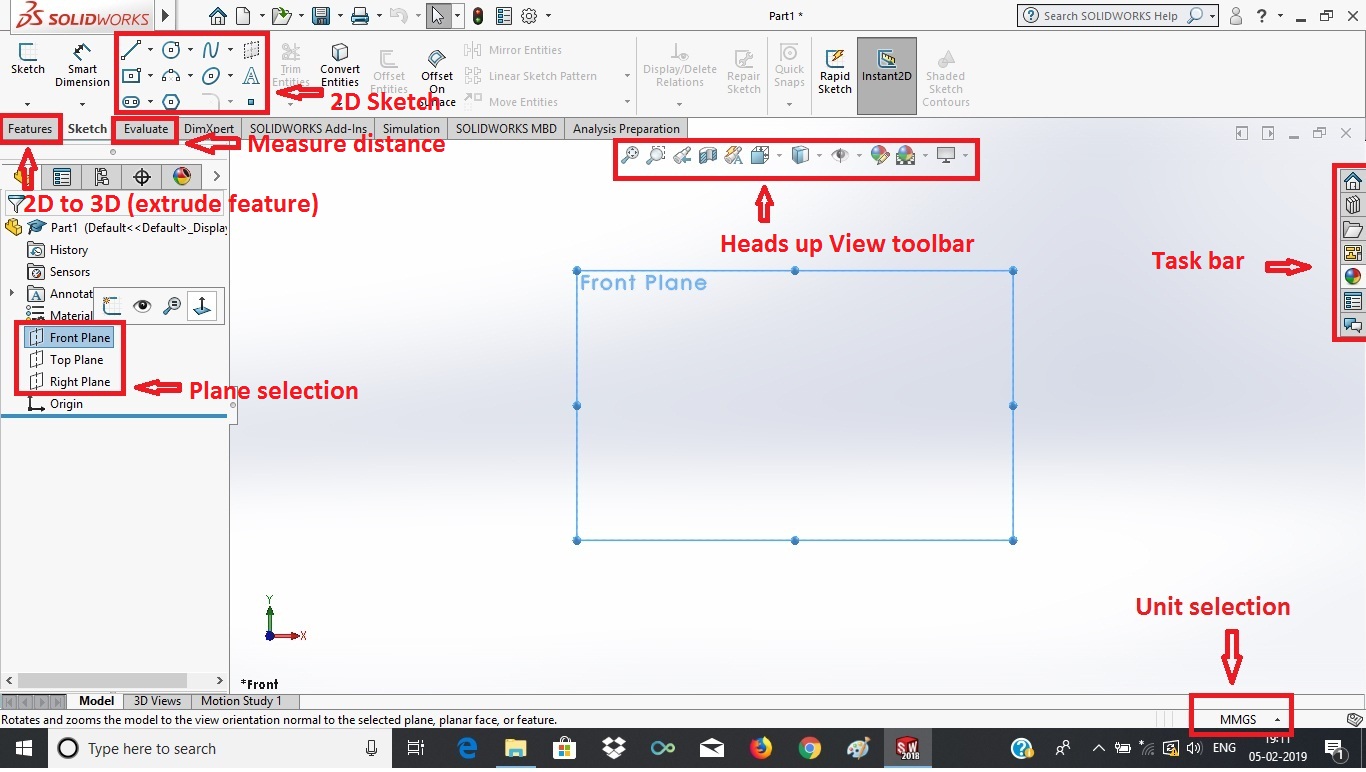Expand the Annotations tree node
1366x772 pixels.
12,294
